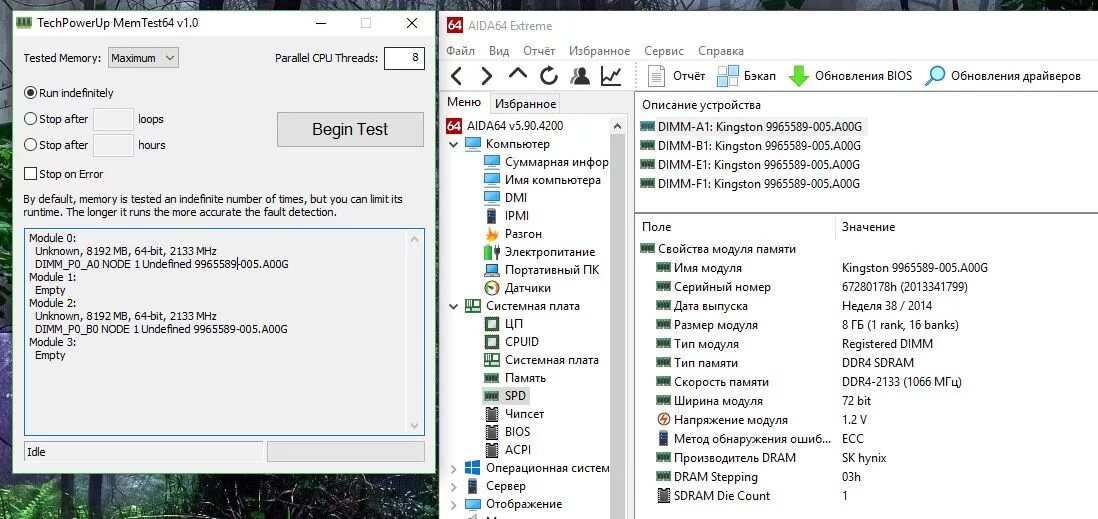Image resolution: width=1098 pixels, height=519 pixels.
Task: Select the Напряжение модуля row
Action: [x=867, y=420]
